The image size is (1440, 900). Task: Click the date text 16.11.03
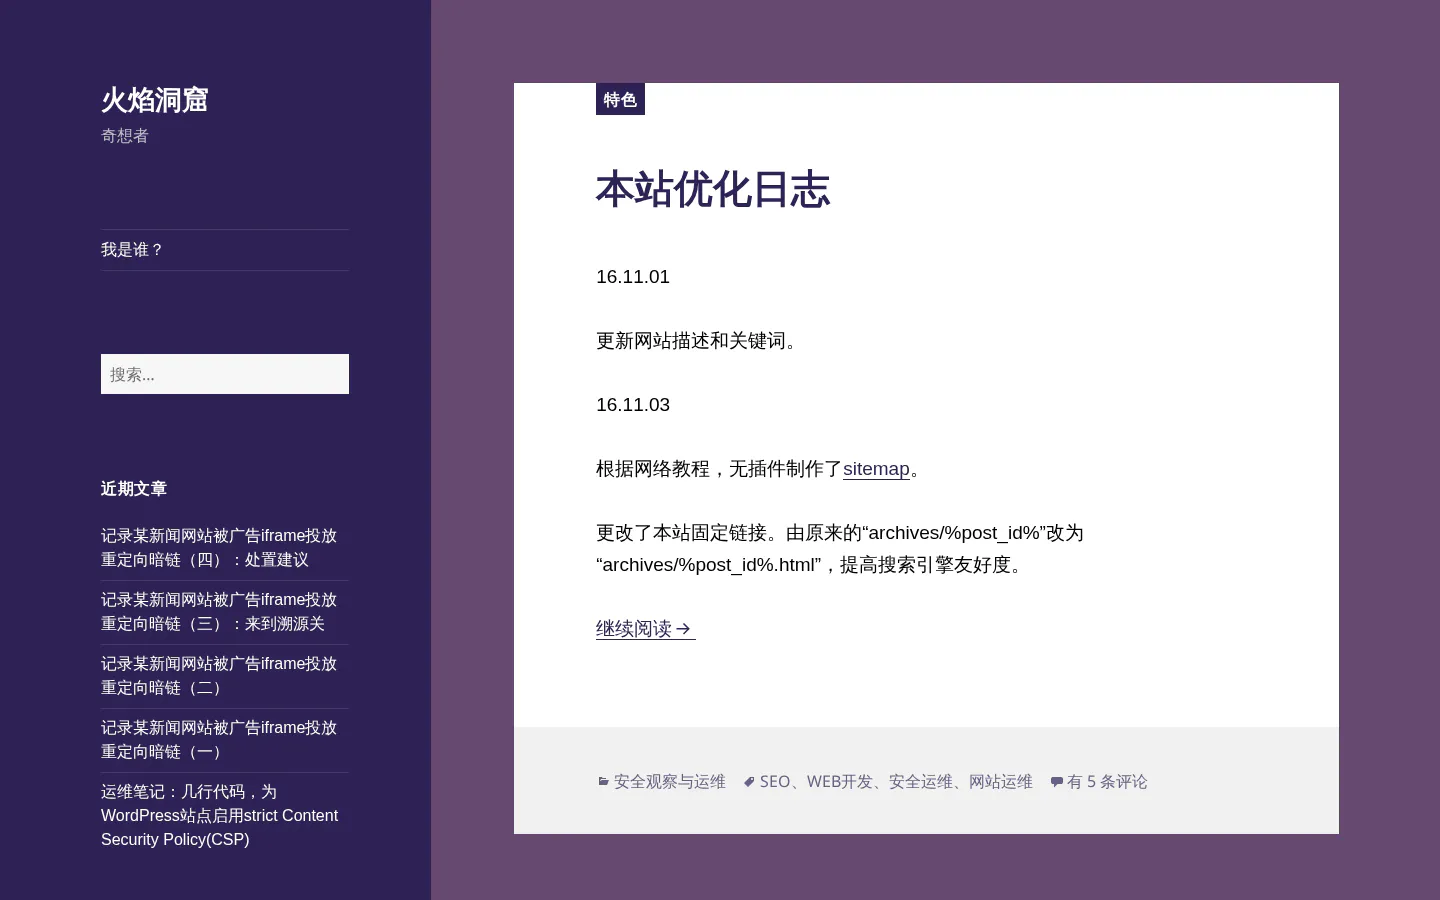[633, 405]
